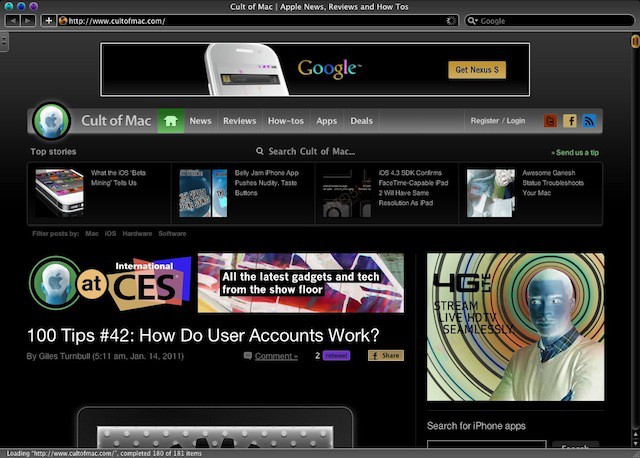640x458 pixels.
Task: Click the Google logo in the ad banner
Action: coord(329,69)
